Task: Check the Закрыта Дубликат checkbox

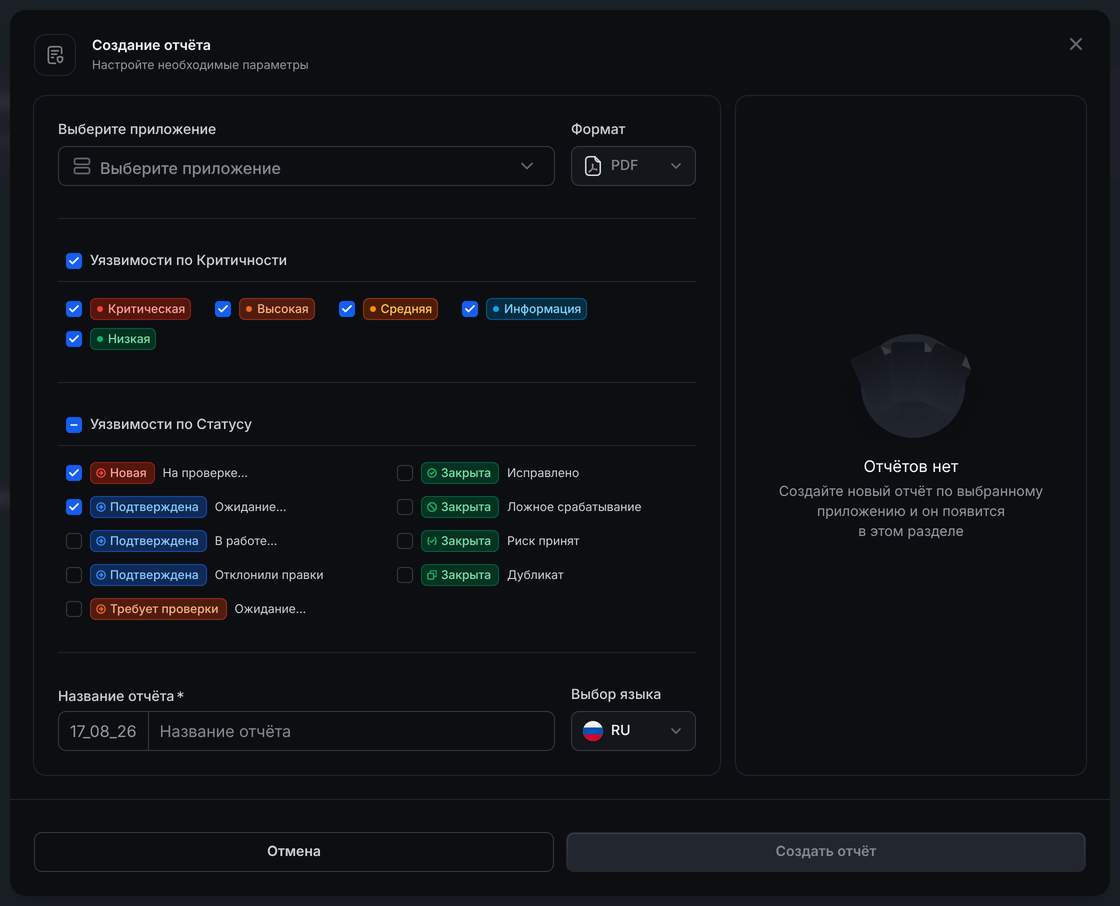Action: click(405, 575)
